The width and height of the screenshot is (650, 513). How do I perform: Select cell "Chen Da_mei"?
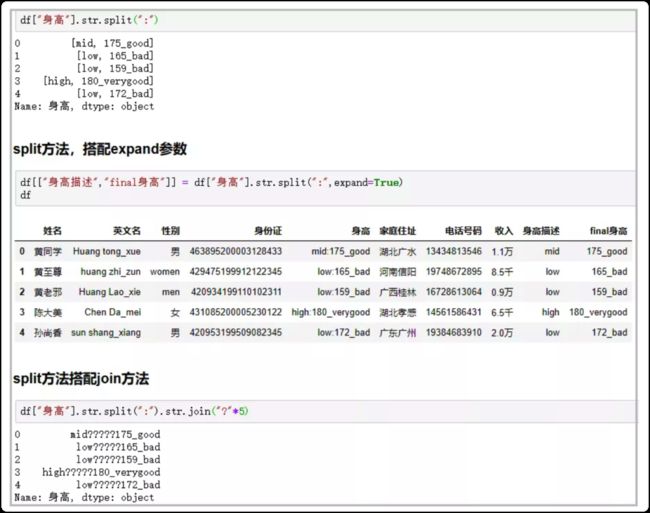click(112, 312)
